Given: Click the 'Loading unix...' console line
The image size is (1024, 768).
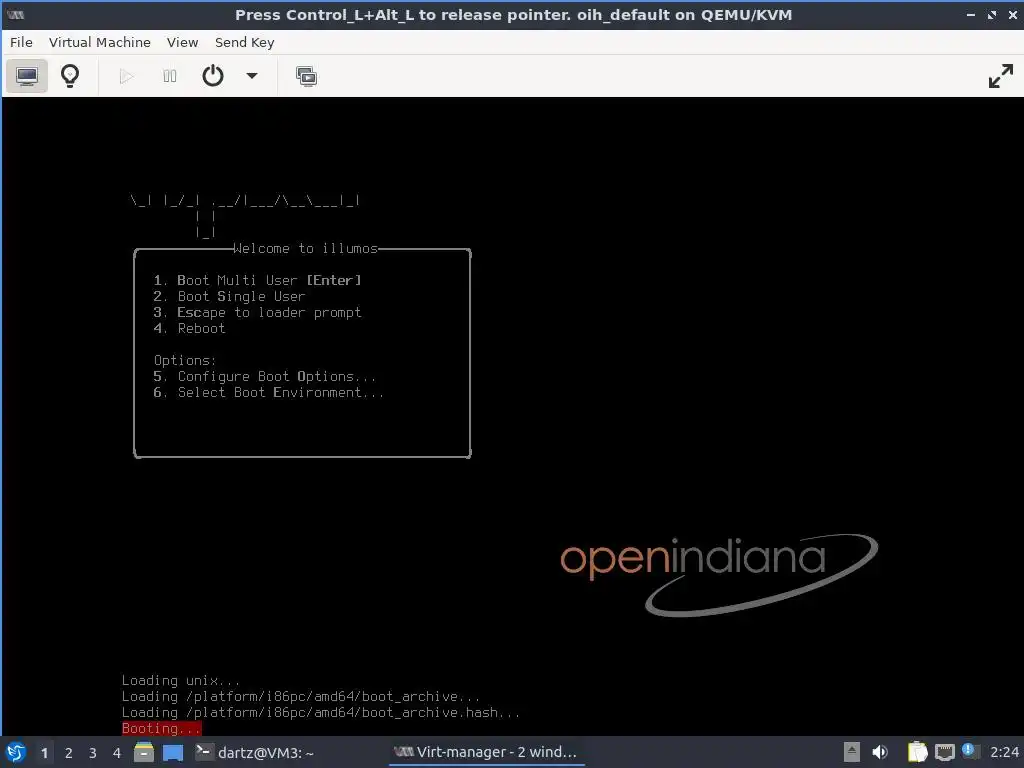Looking at the screenshot, I should tap(181, 680).
